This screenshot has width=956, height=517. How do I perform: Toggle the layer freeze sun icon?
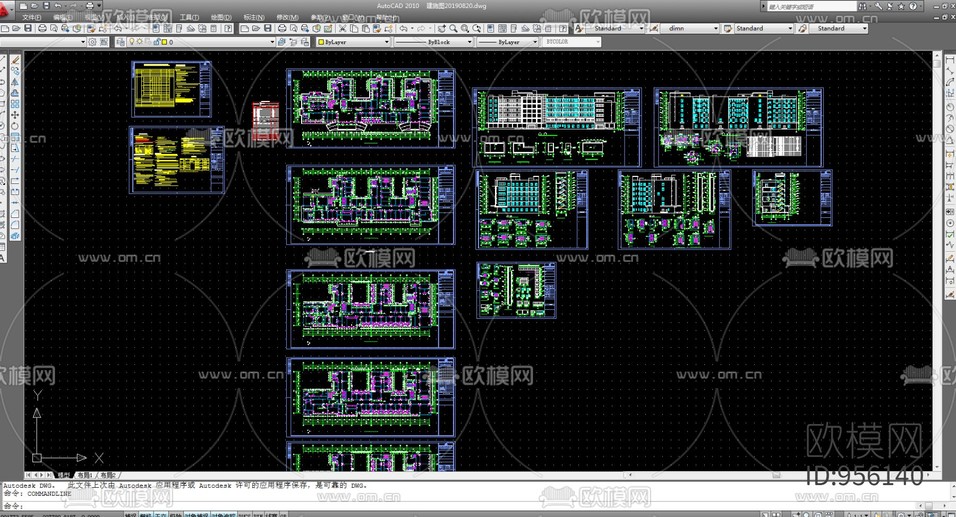[x=140, y=41]
